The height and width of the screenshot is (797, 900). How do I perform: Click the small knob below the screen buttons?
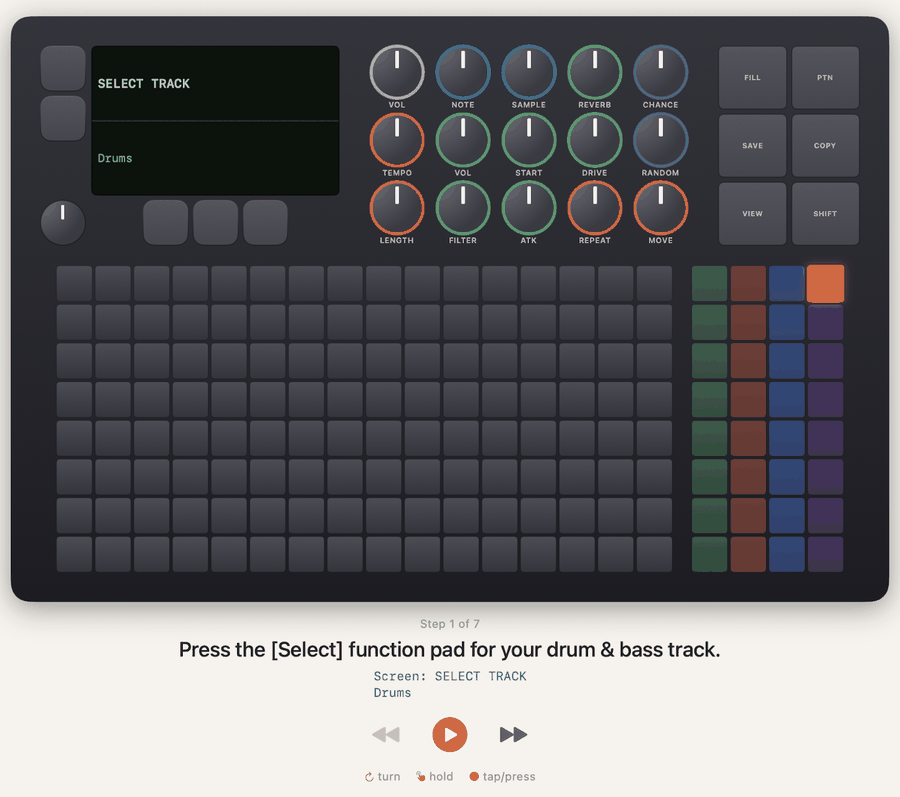click(x=63, y=223)
